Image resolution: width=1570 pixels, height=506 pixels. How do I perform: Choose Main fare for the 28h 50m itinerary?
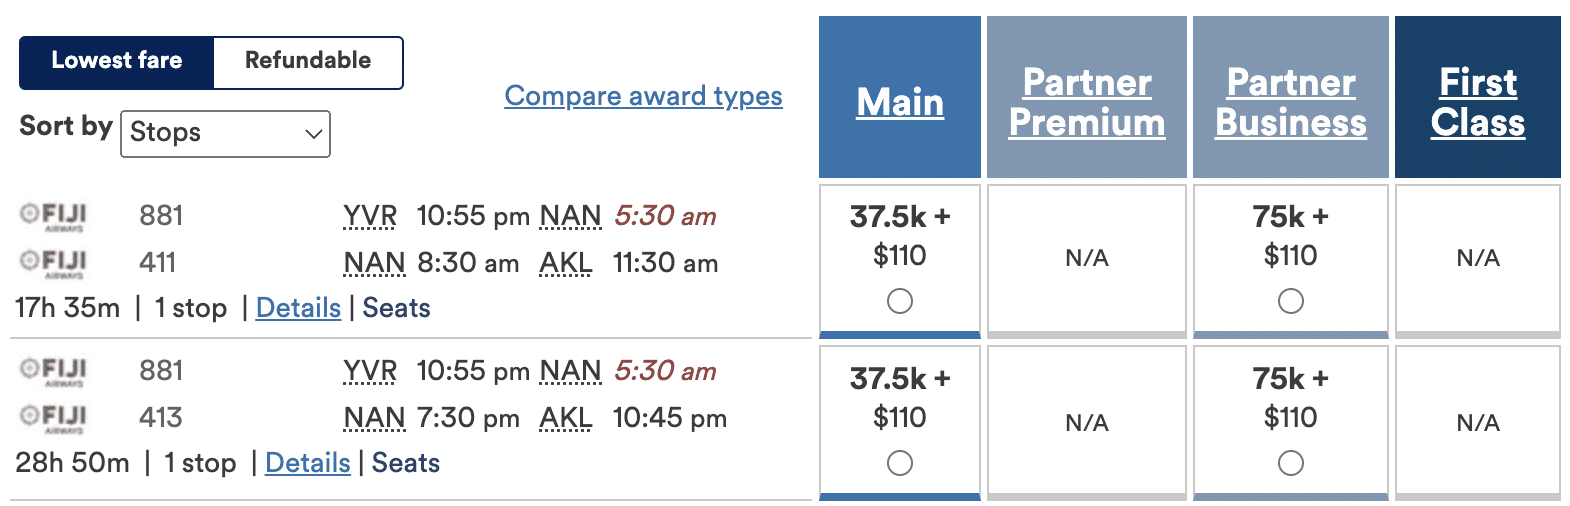click(x=900, y=463)
